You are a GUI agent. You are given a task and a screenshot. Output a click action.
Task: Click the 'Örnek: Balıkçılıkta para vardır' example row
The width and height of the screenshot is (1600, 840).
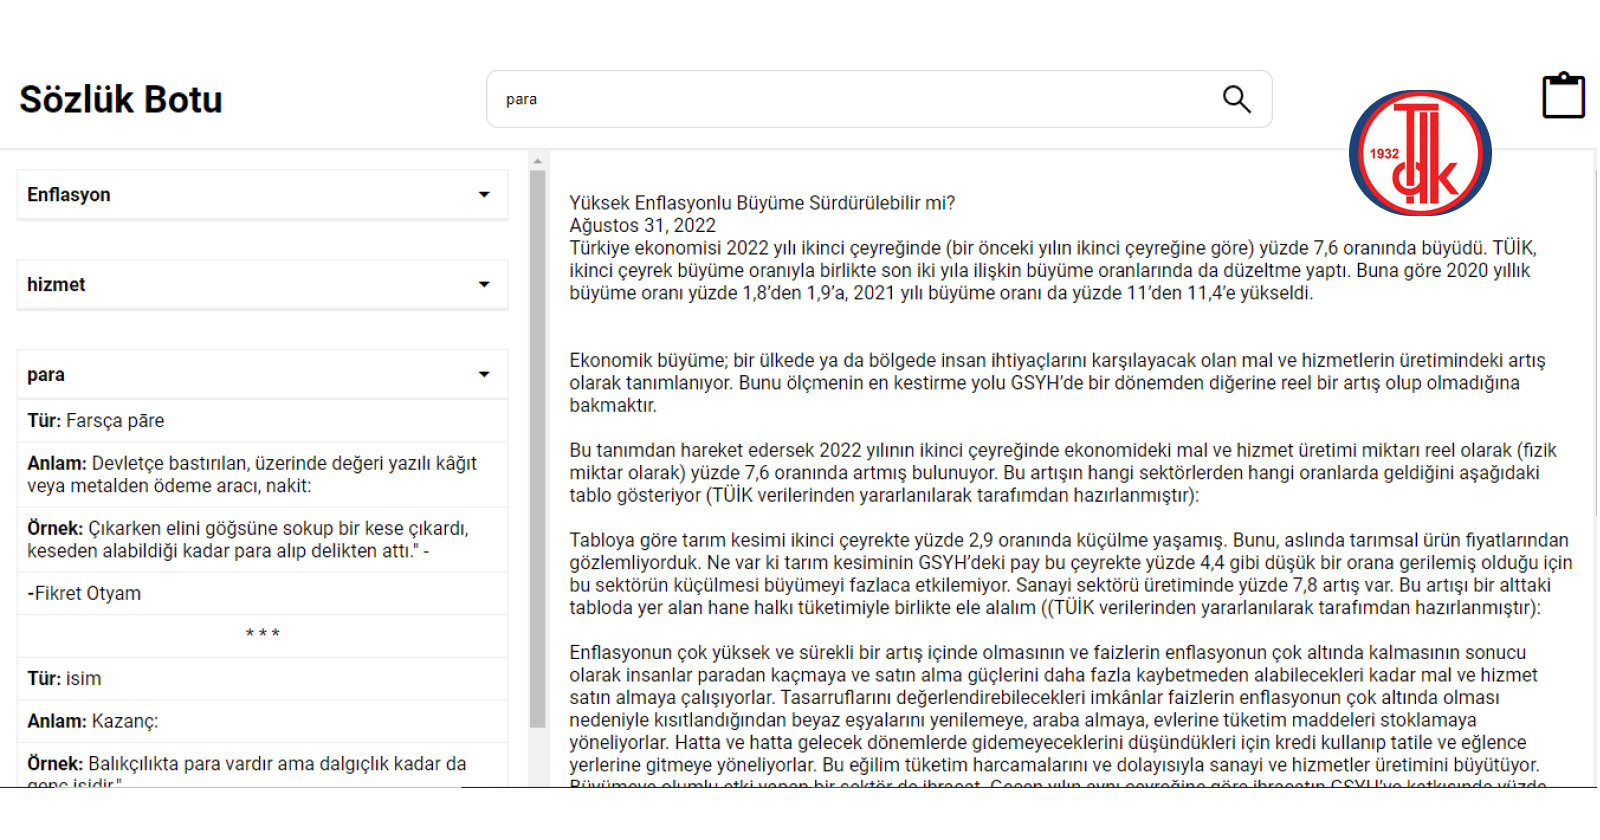[262, 766]
